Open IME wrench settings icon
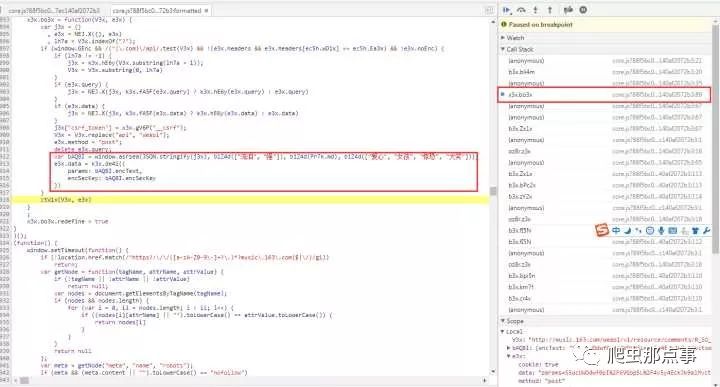 click(x=706, y=230)
